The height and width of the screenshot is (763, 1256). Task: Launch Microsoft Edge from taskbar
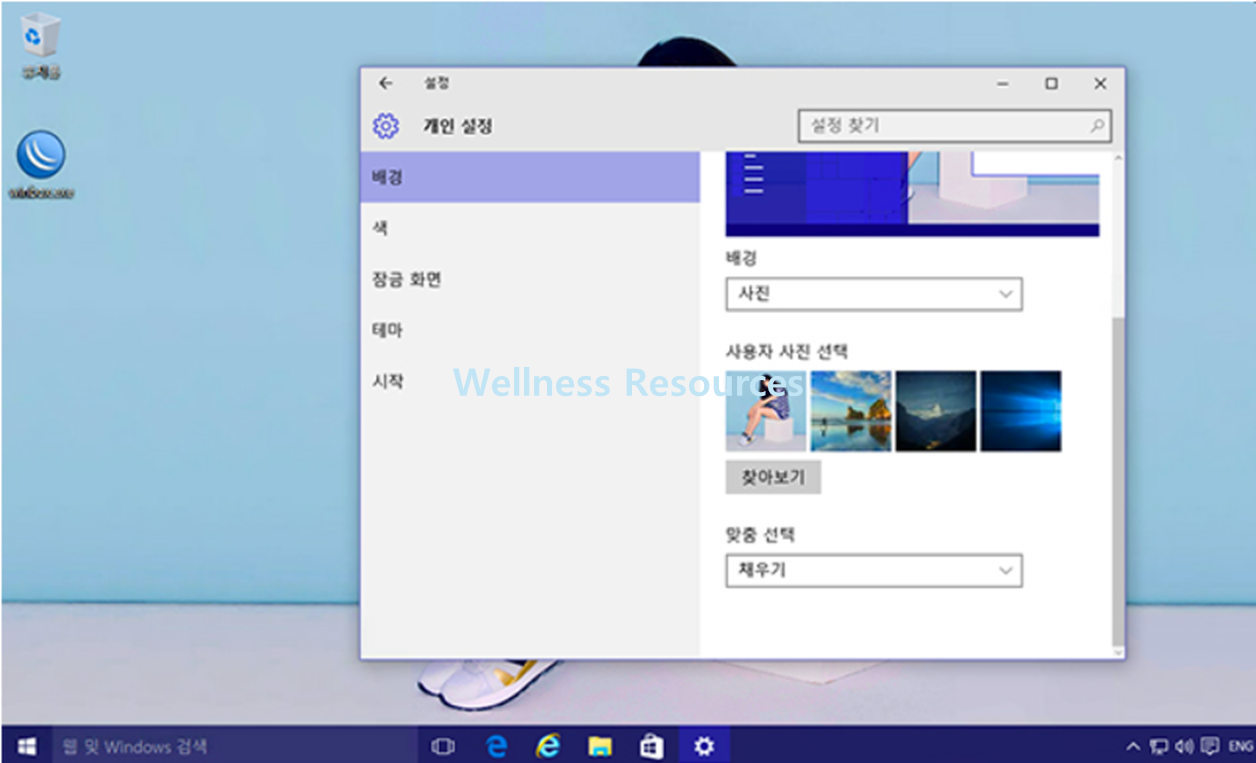coord(496,746)
